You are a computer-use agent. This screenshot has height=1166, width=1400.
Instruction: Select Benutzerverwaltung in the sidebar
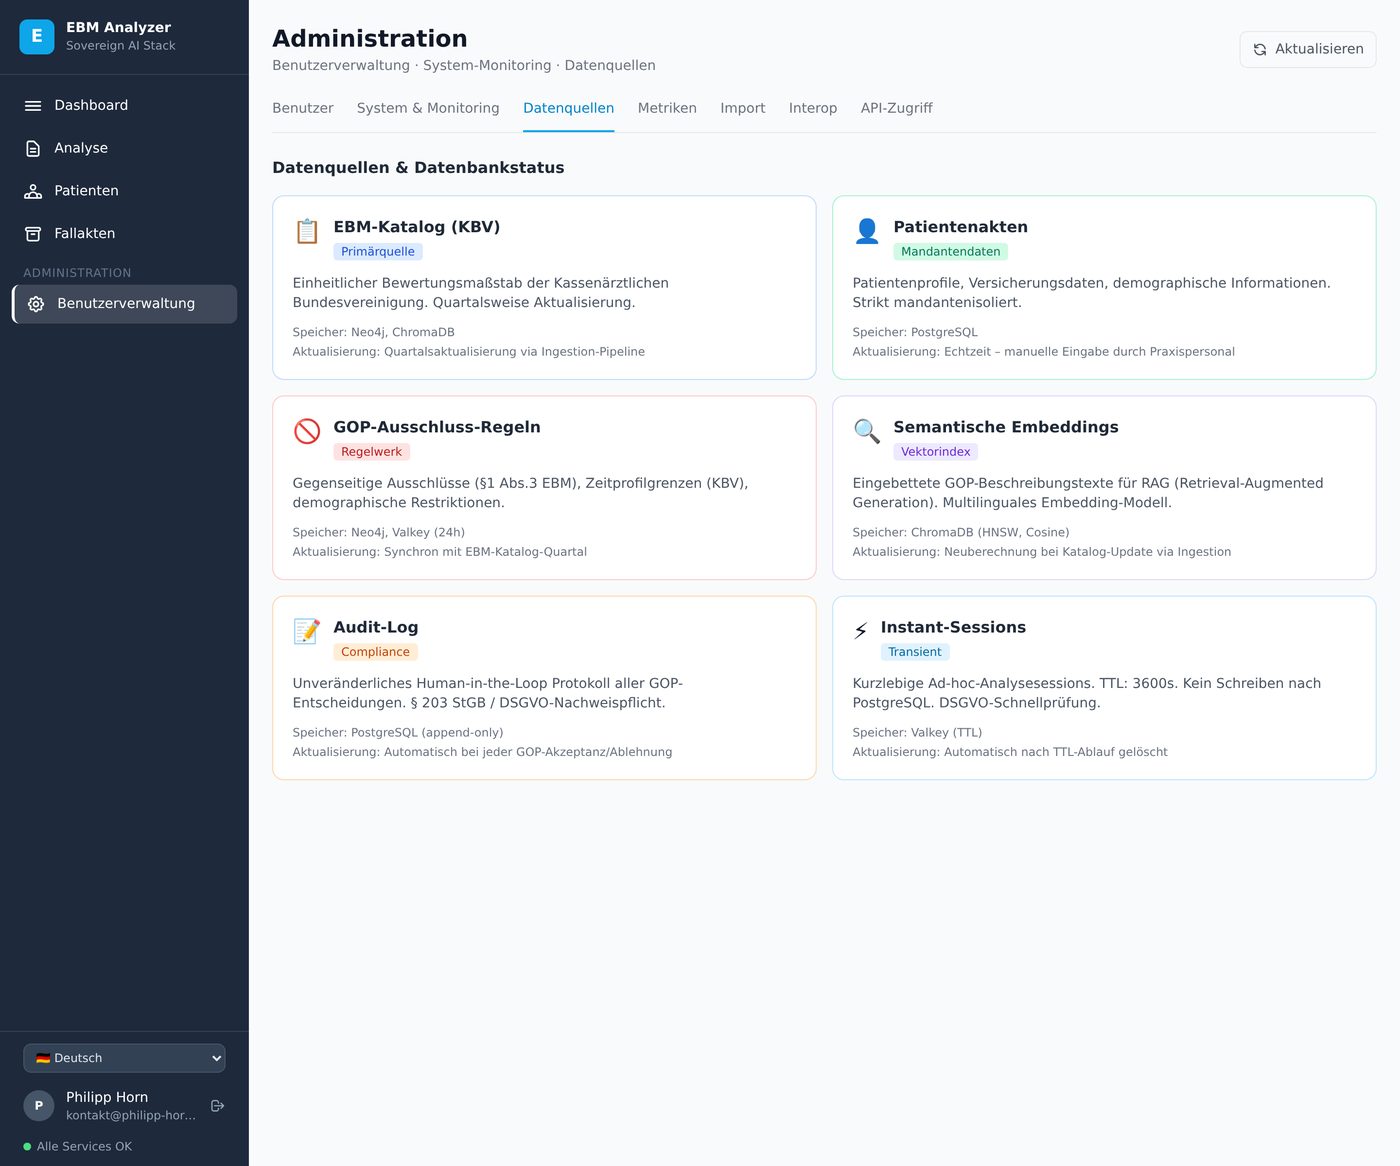[124, 304]
